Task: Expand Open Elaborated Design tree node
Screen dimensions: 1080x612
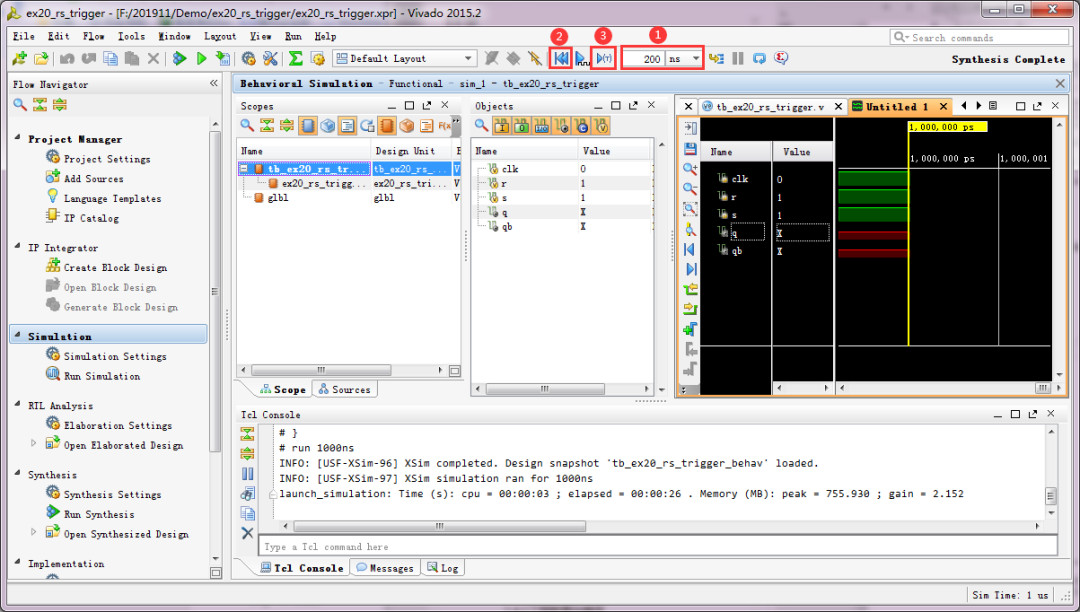Action: 34,445
